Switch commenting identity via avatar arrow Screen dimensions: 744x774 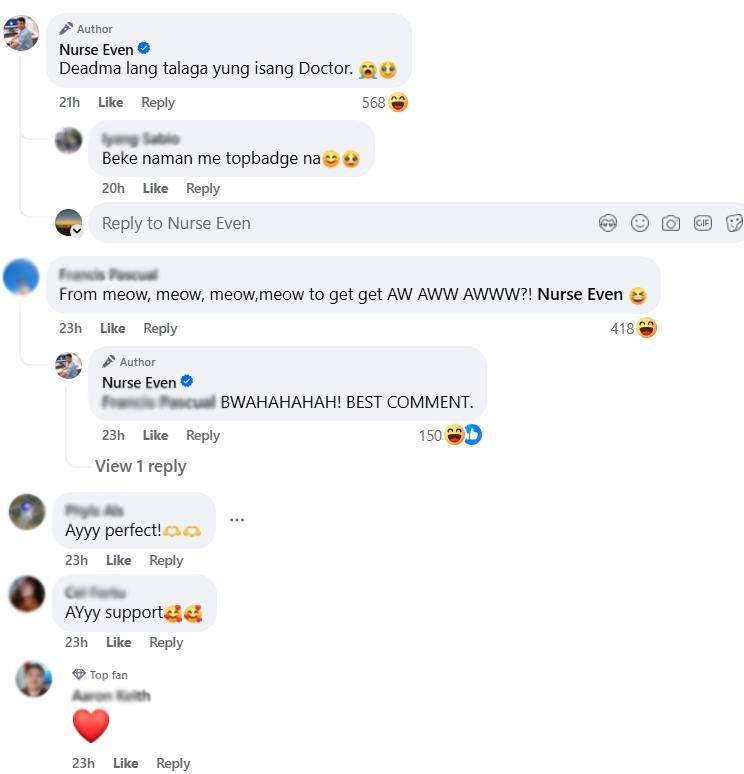pos(77,231)
